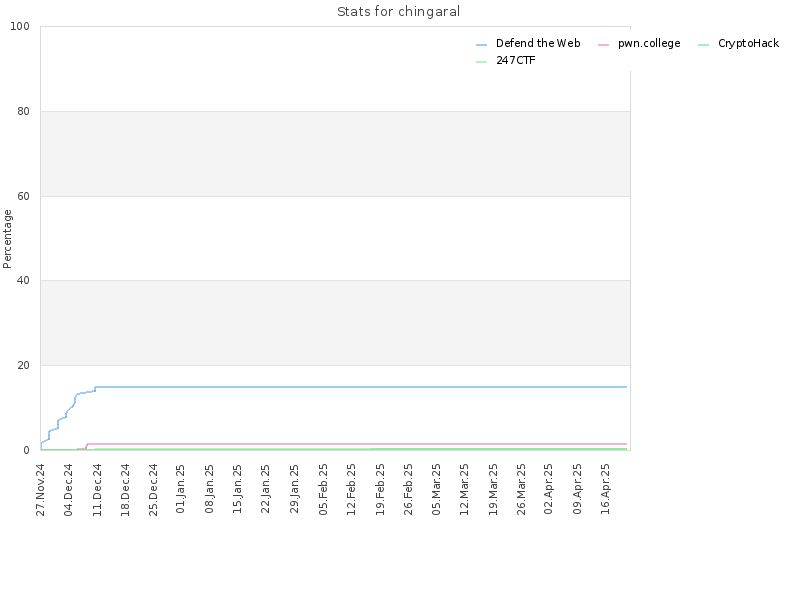Click the 05.Mar.25 date axis label
Viewport: 800px width, 600px height.
click(436, 489)
